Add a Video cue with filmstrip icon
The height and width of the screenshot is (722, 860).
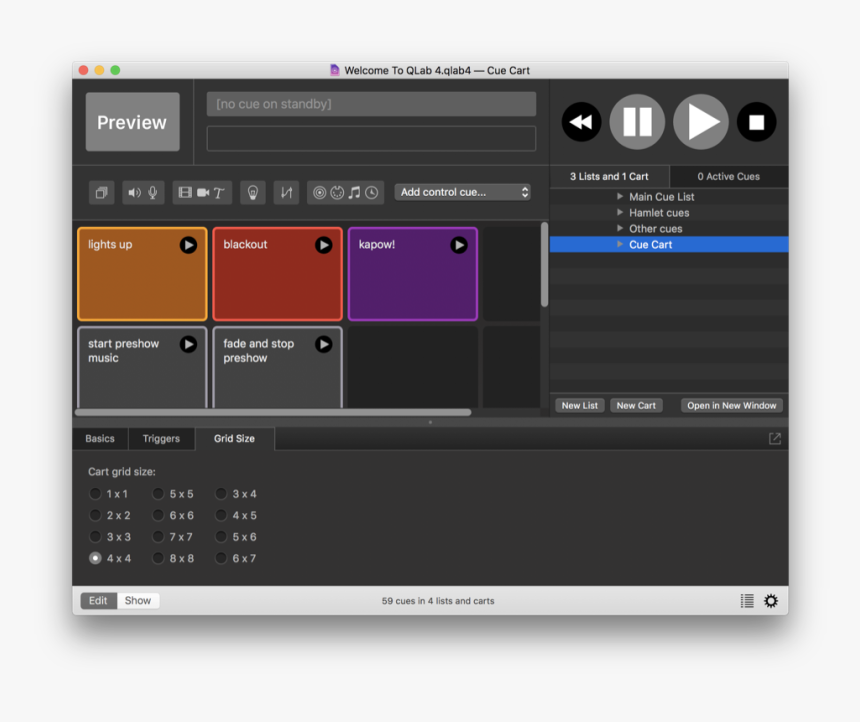tap(185, 193)
